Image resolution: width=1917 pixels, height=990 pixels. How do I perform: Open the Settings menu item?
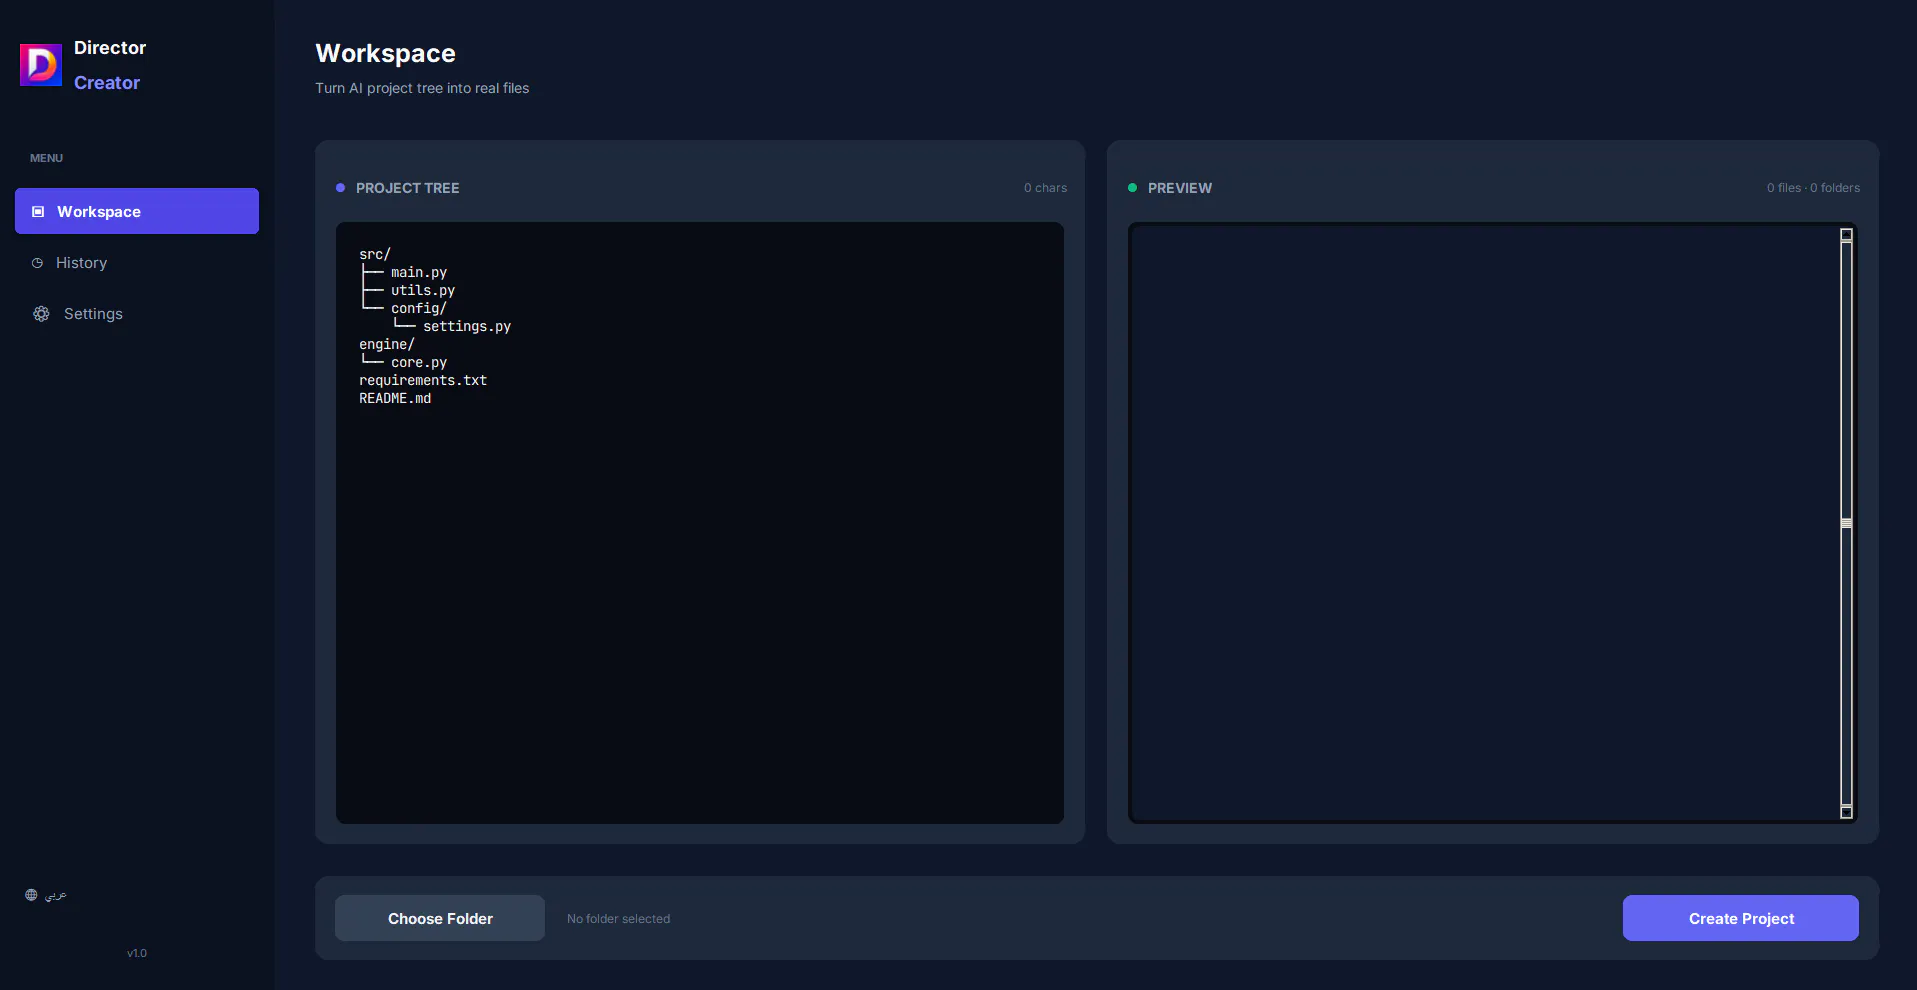pyautogui.click(x=137, y=314)
